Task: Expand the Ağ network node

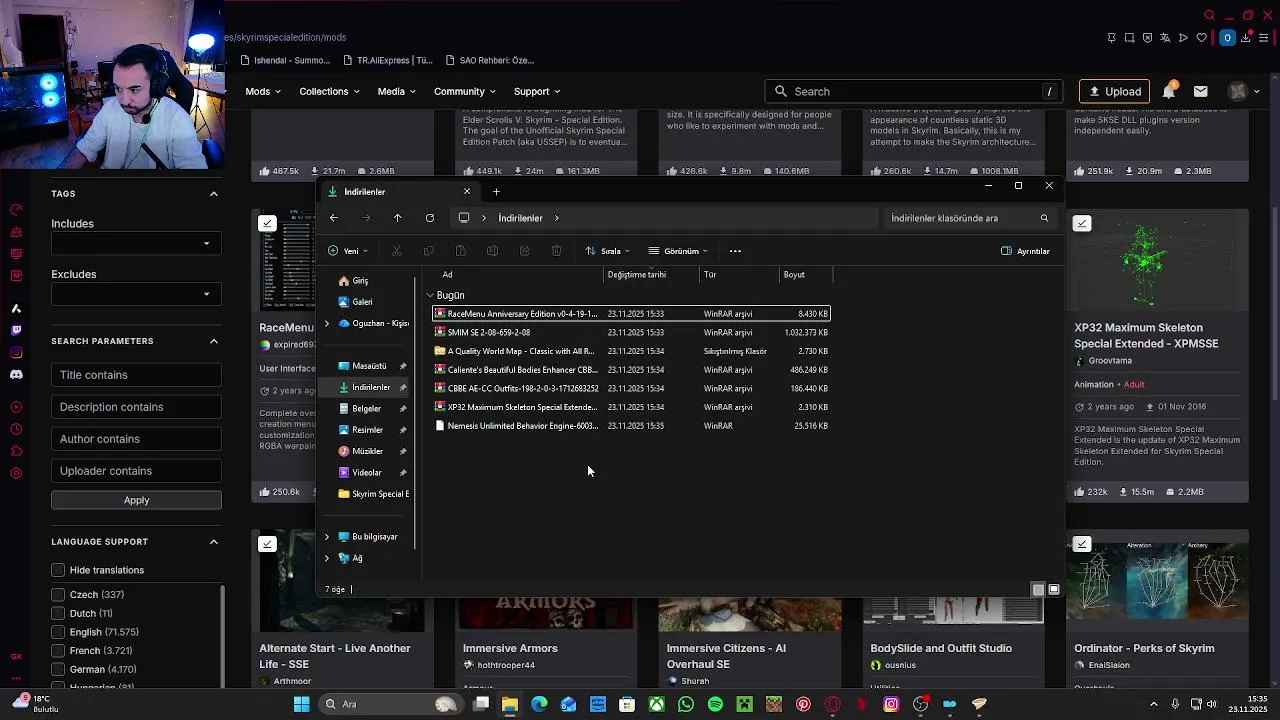Action: [327, 558]
